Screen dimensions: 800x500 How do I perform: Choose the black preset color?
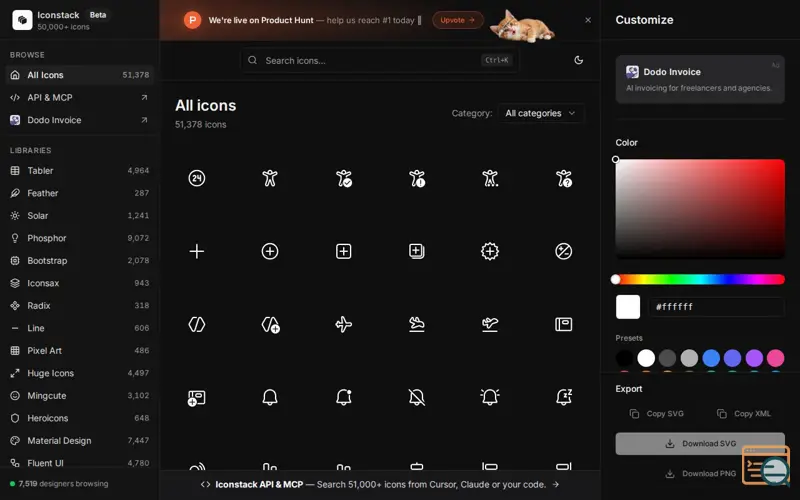pyautogui.click(x=624, y=358)
